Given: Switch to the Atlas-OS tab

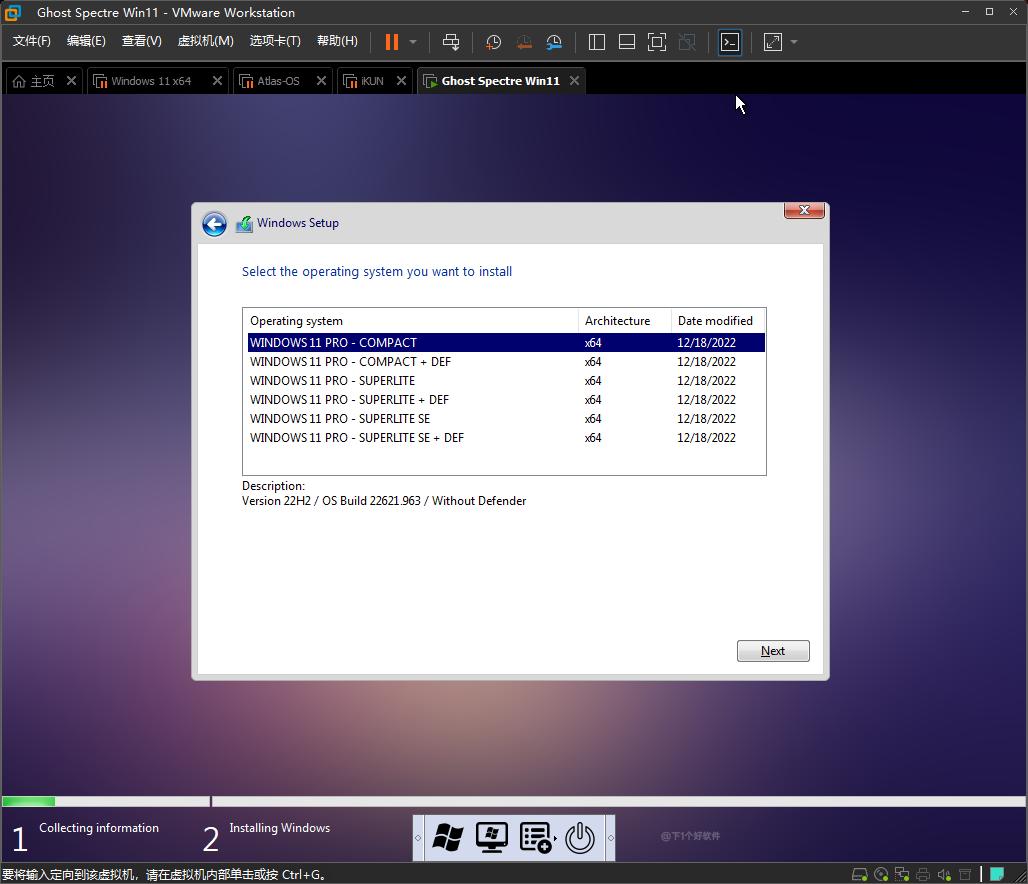Looking at the screenshot, I should point(277,81).
